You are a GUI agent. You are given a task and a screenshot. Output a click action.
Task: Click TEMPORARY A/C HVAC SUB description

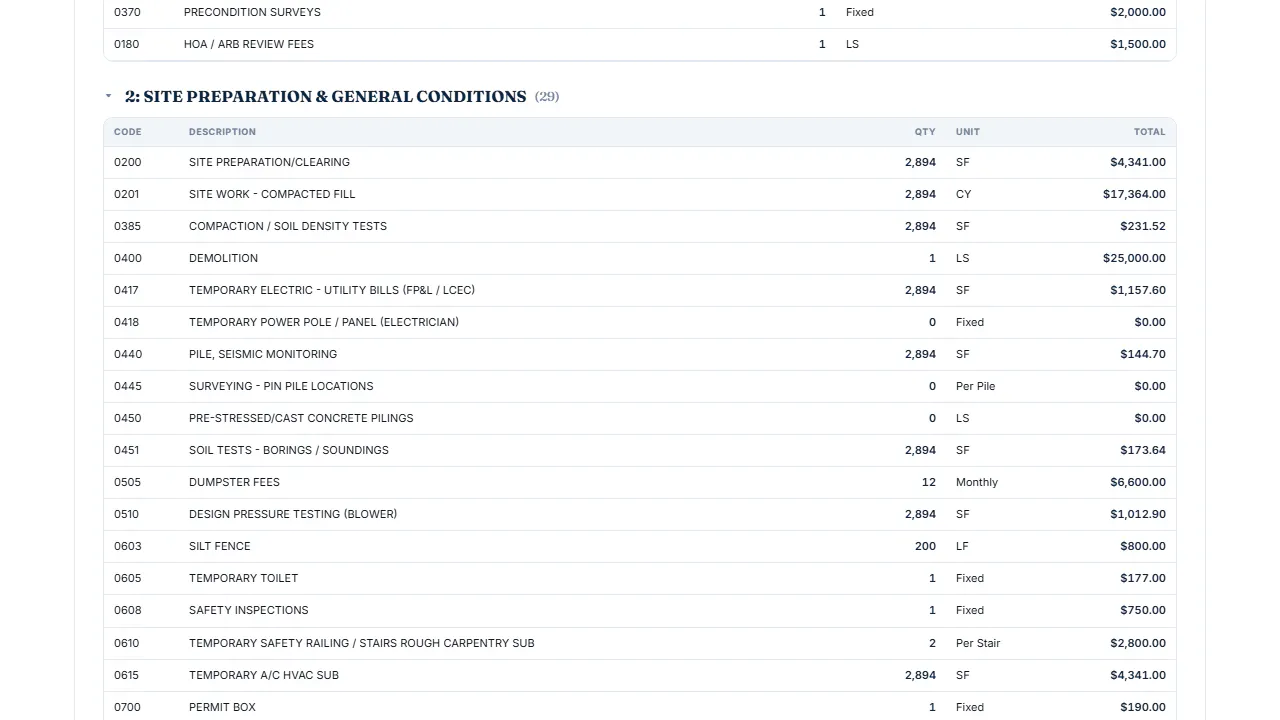[264, 675]
